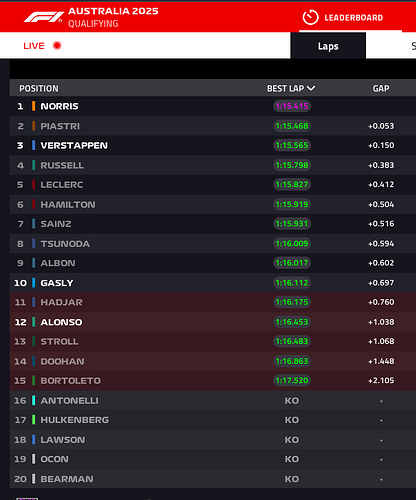Viewport: 416px width, 500px height.
Task: Sort by Best Lap chevron
Action: click(x=311, y=88)
